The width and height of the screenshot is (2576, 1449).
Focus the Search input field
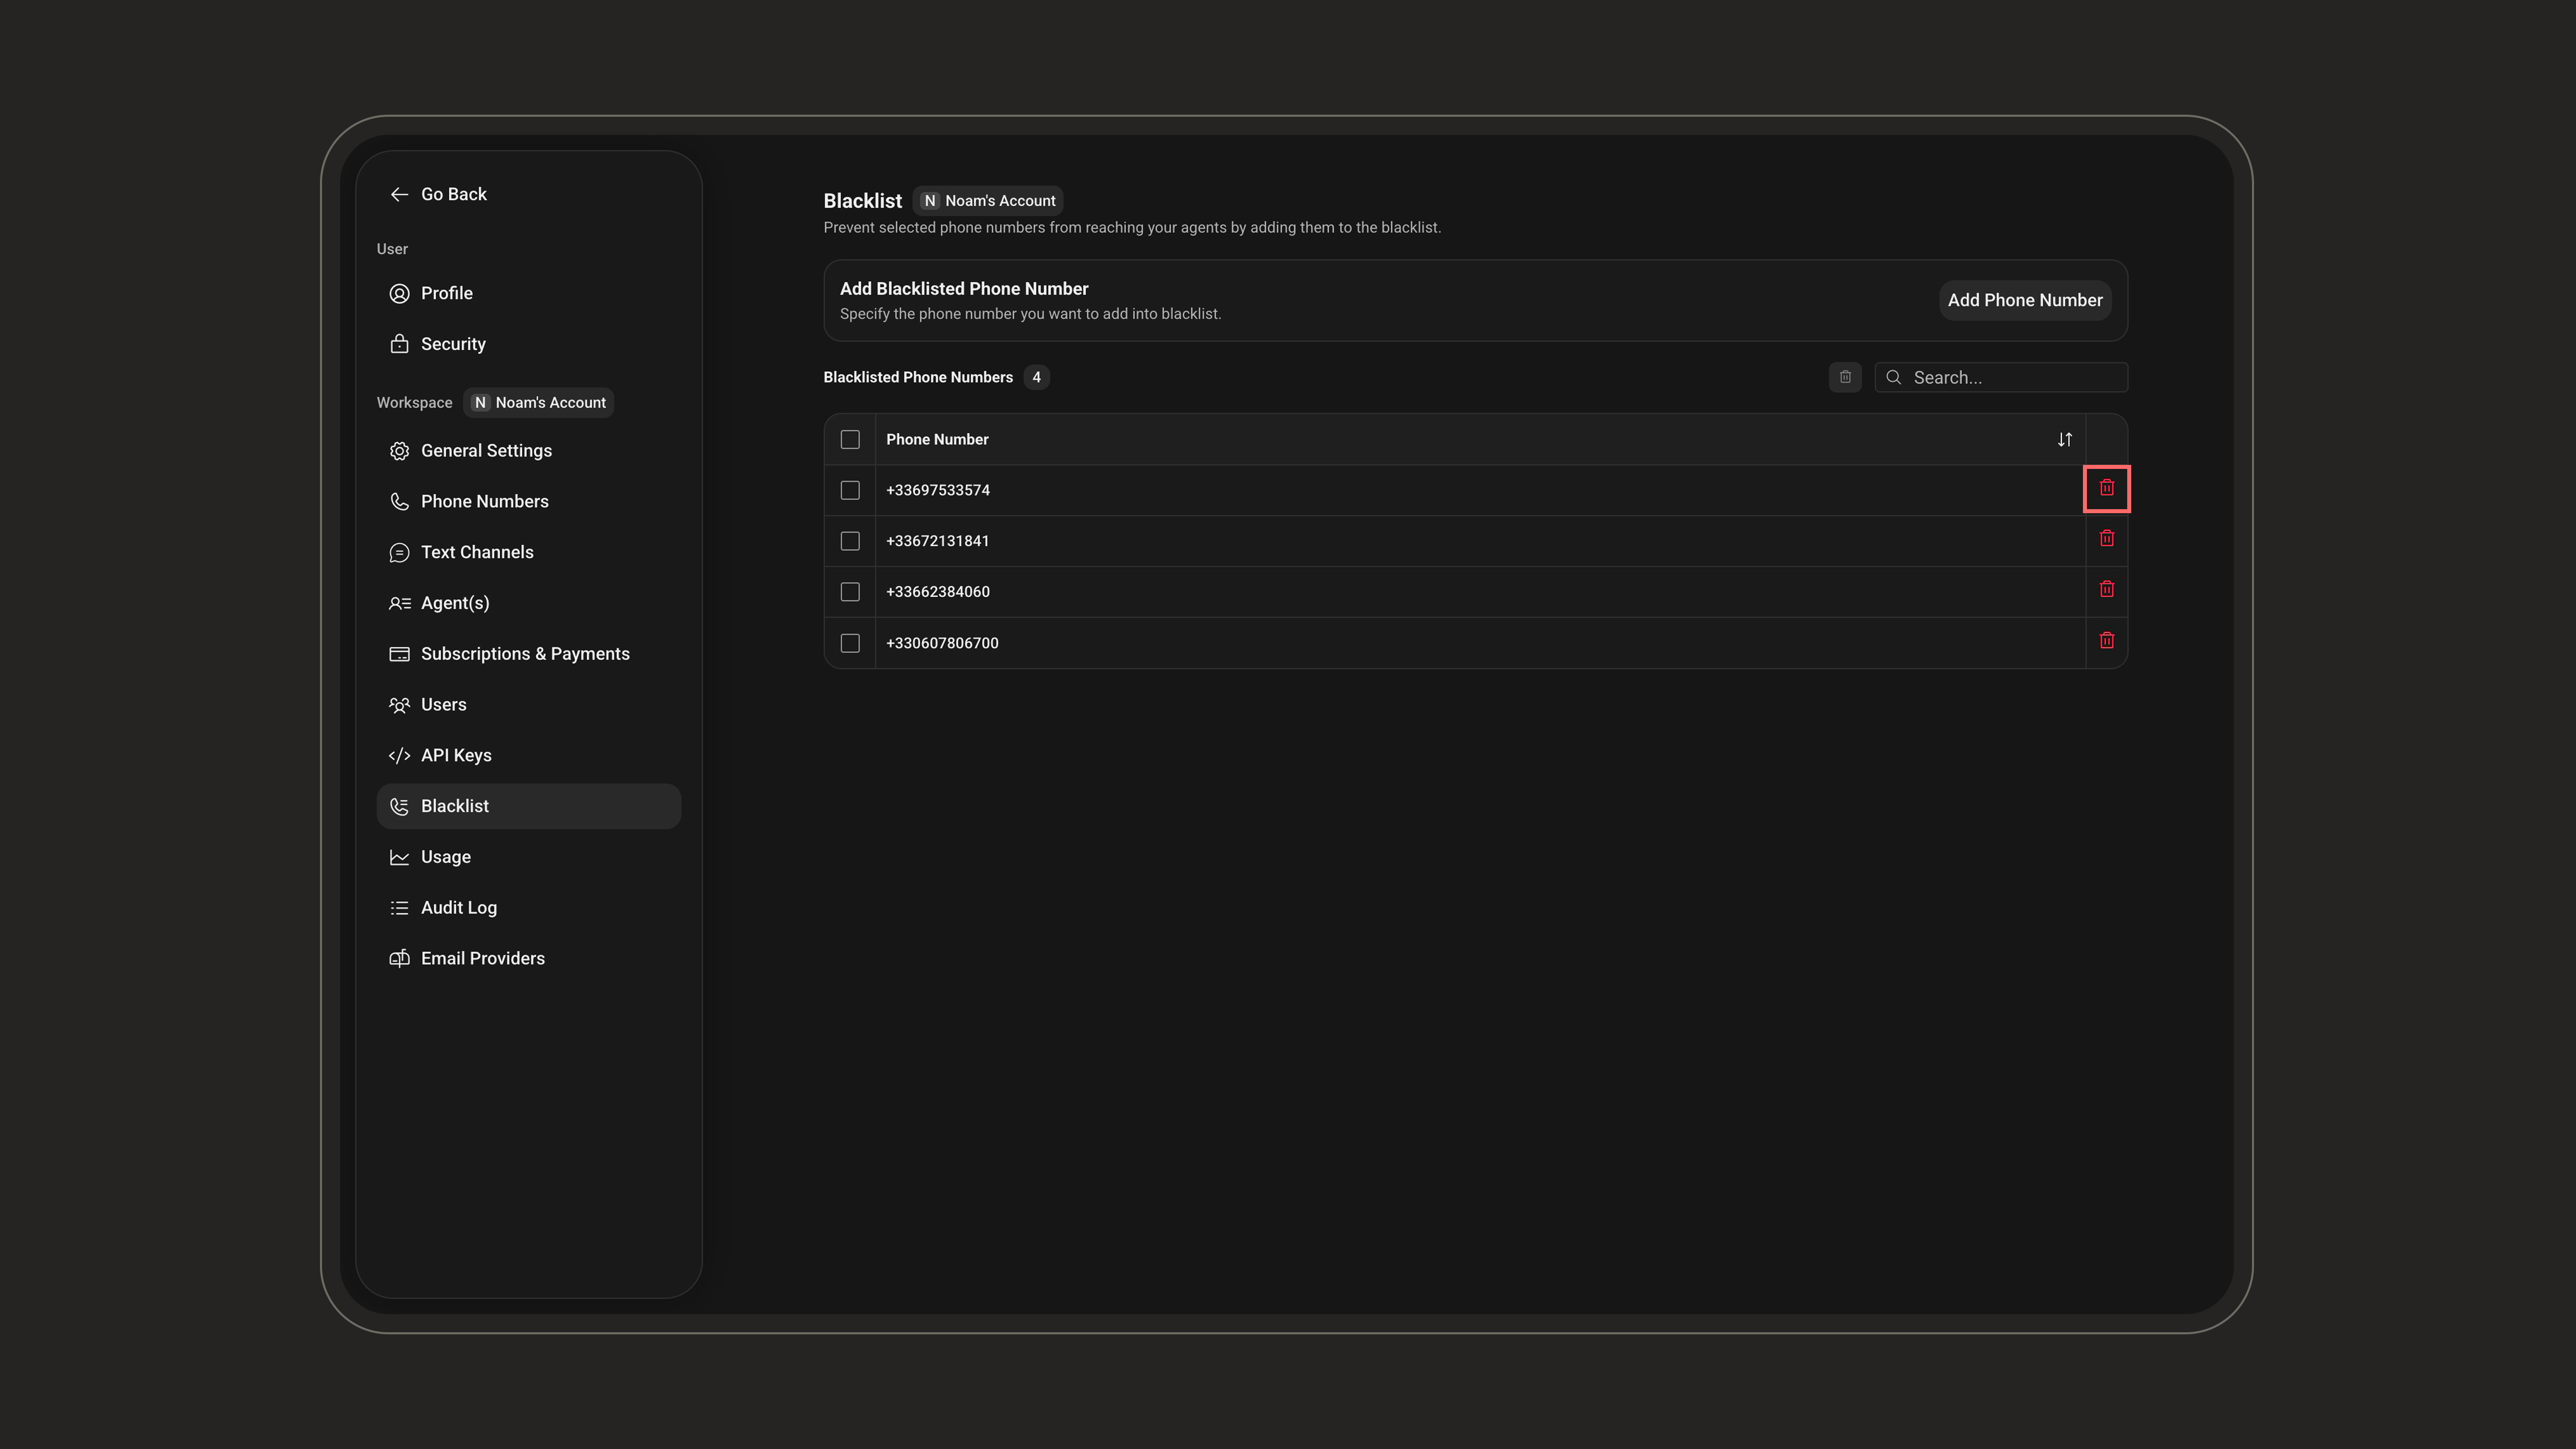tap(2001, 377)
